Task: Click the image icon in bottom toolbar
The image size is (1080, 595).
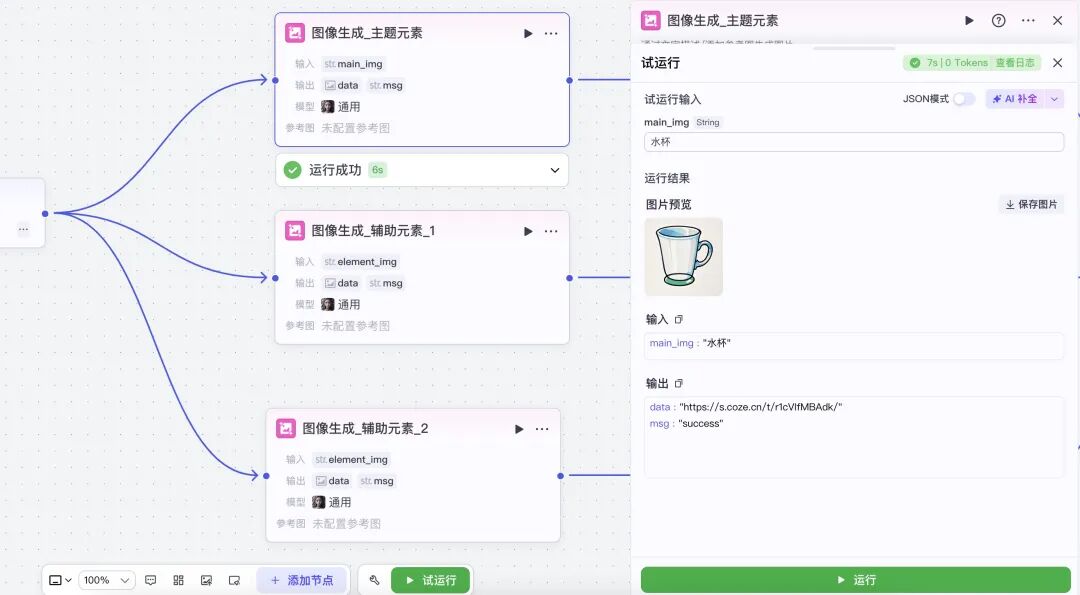Action: pos(206,581)
